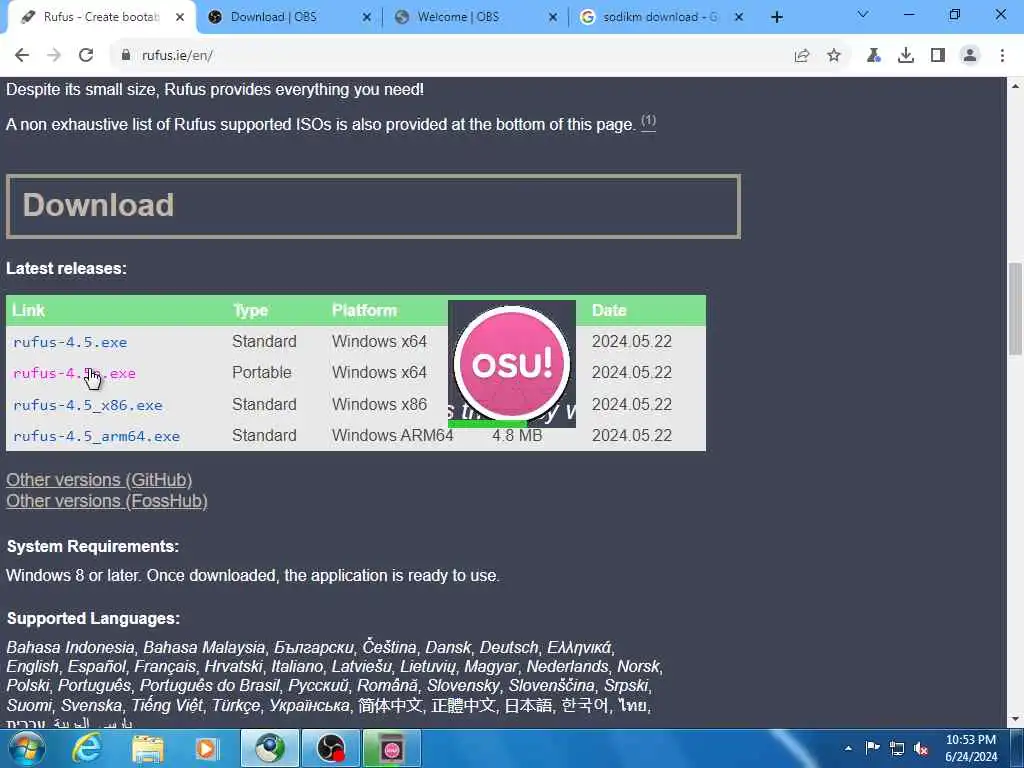Click the Link column header
The image size is (1024, 768).
(29, 310)
